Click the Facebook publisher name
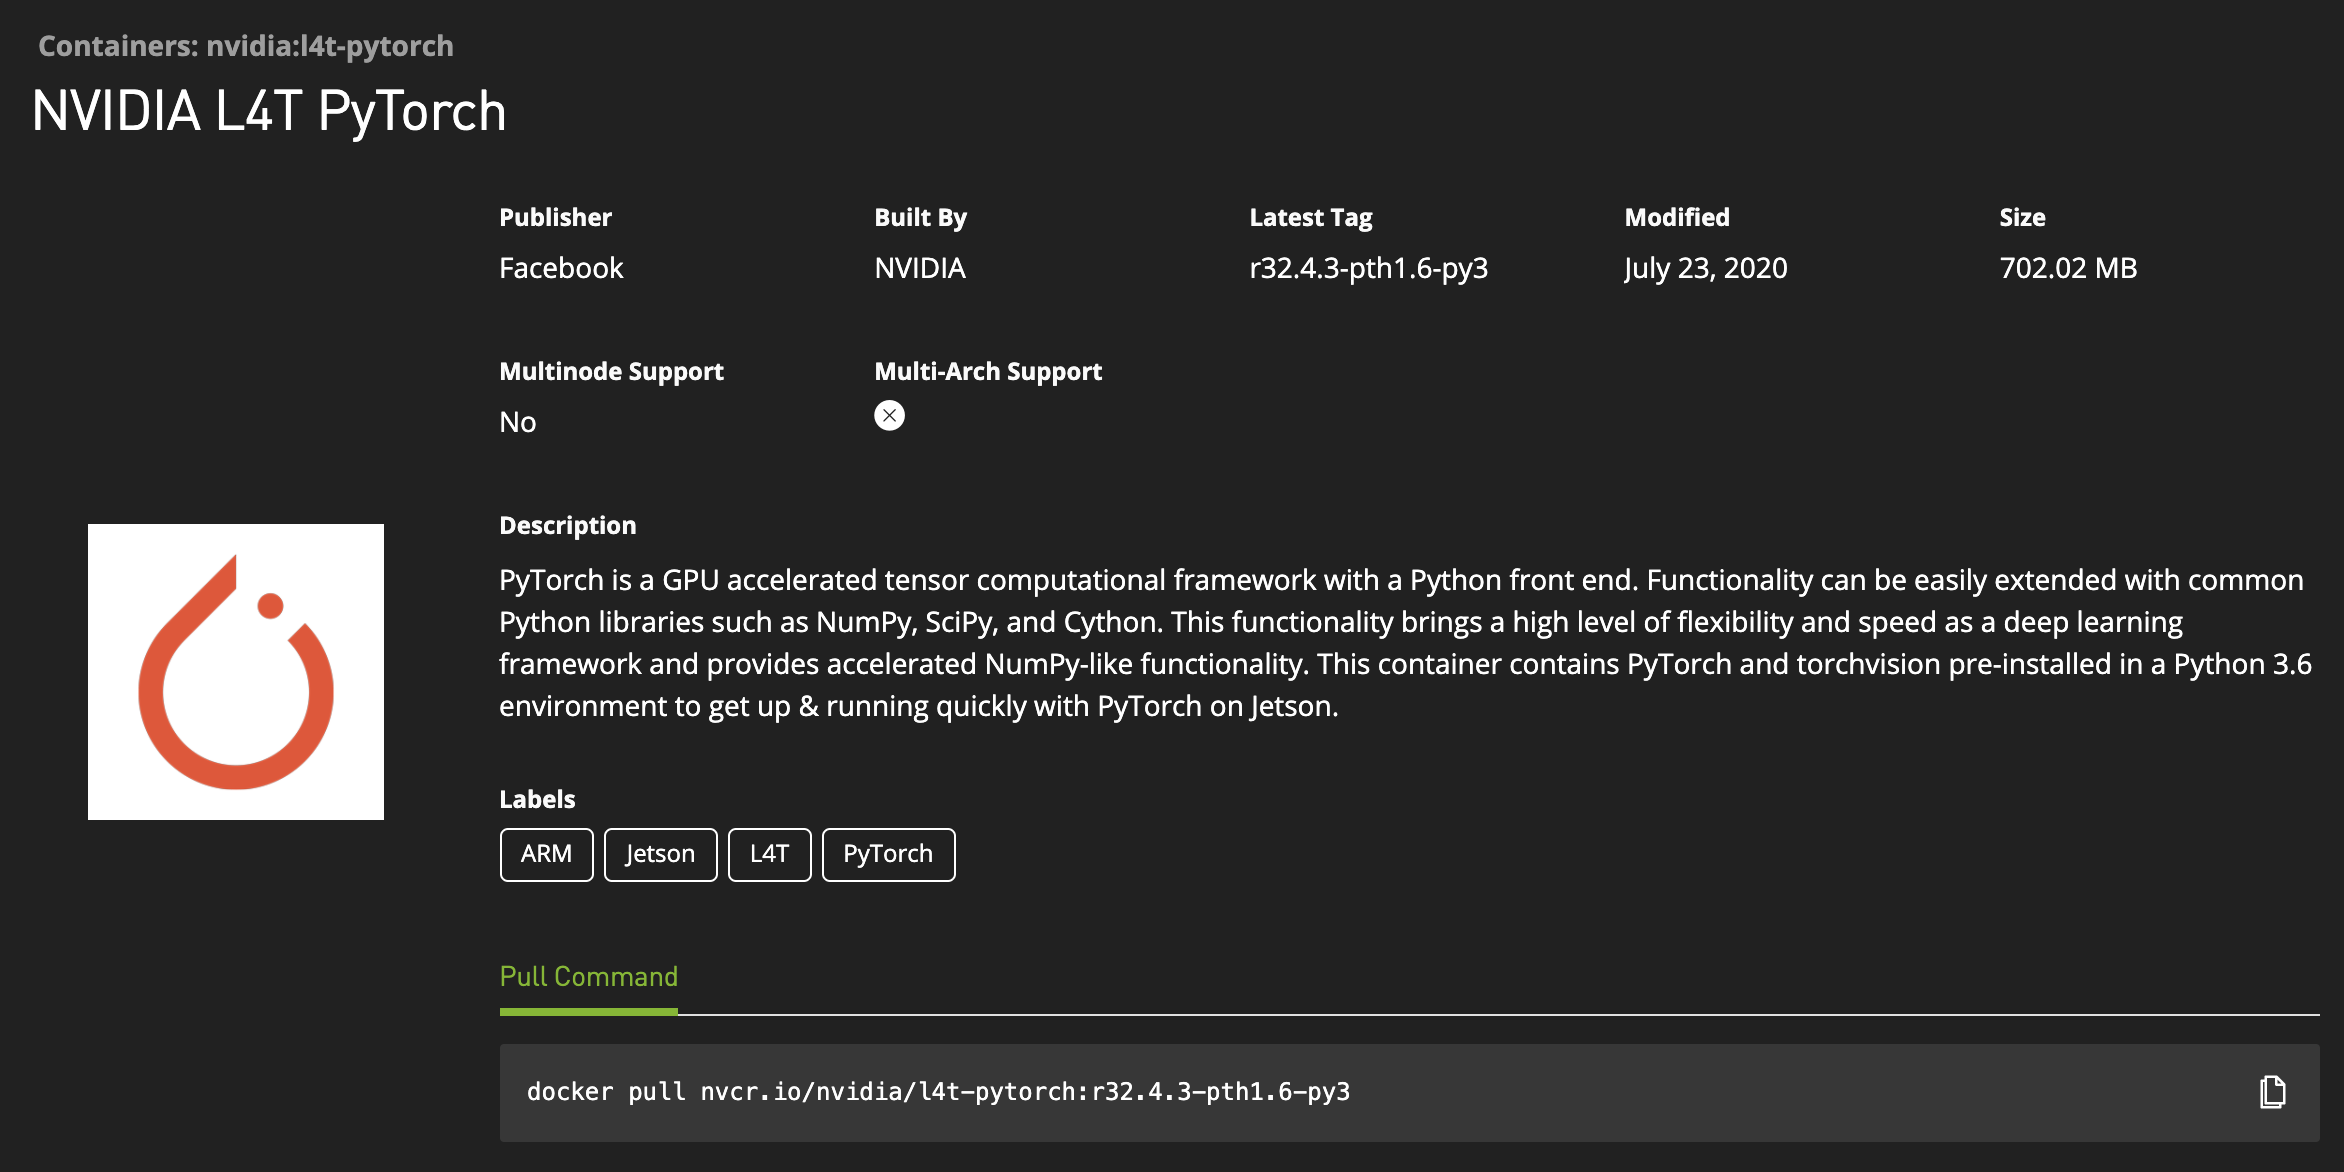Screen dimensions: 2344x1172 tap(561, 268)
